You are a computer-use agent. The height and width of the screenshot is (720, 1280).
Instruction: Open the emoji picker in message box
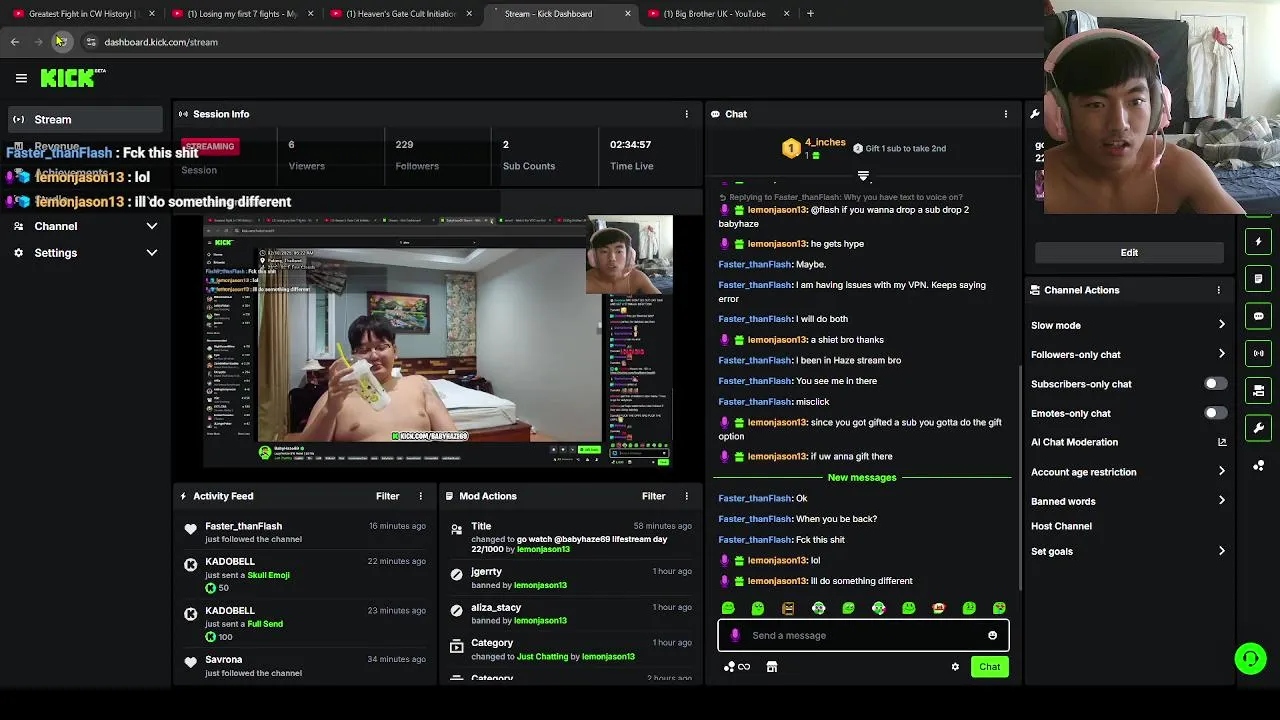pos(992,635)
